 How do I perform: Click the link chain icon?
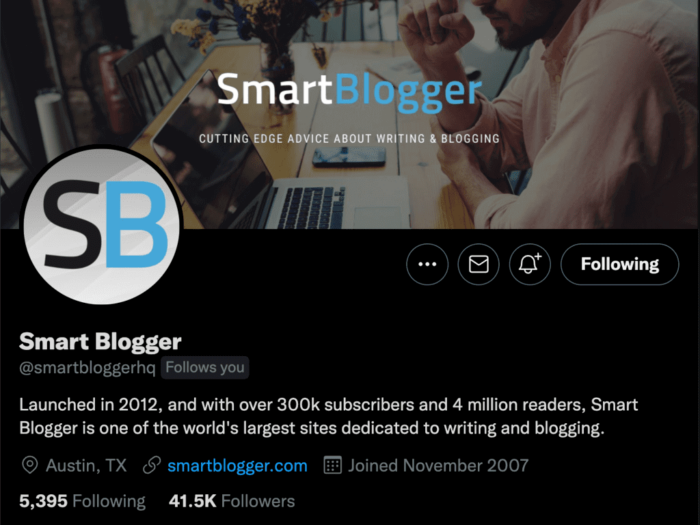pyautogui.click(x=152, y=466)
